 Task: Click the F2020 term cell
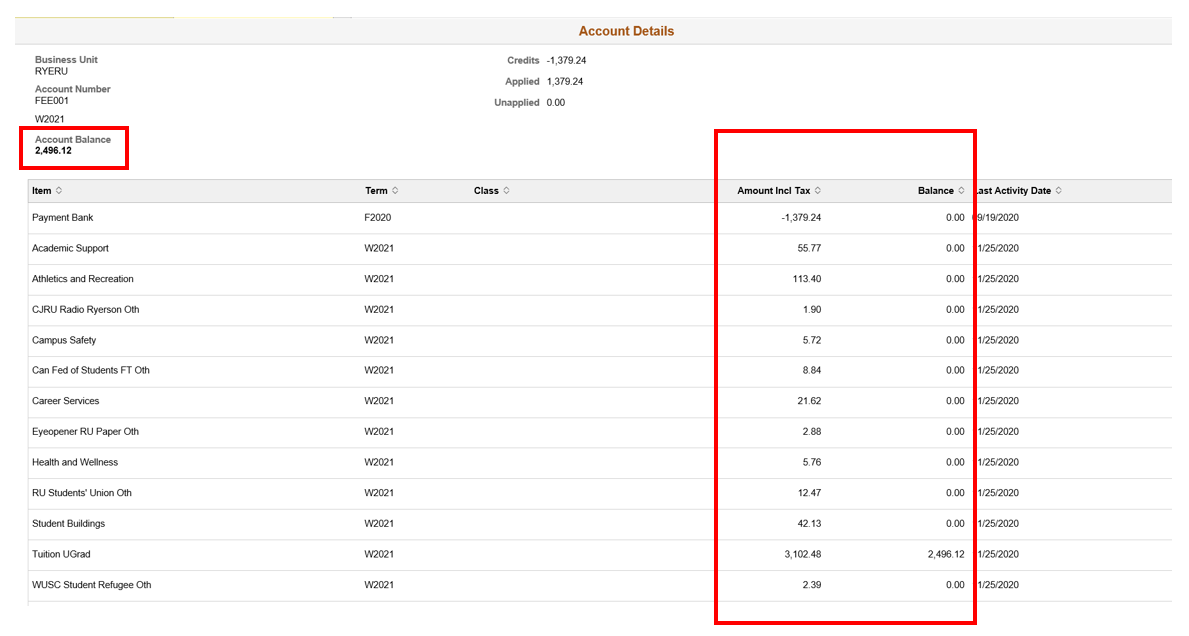[x=378, y=218]
